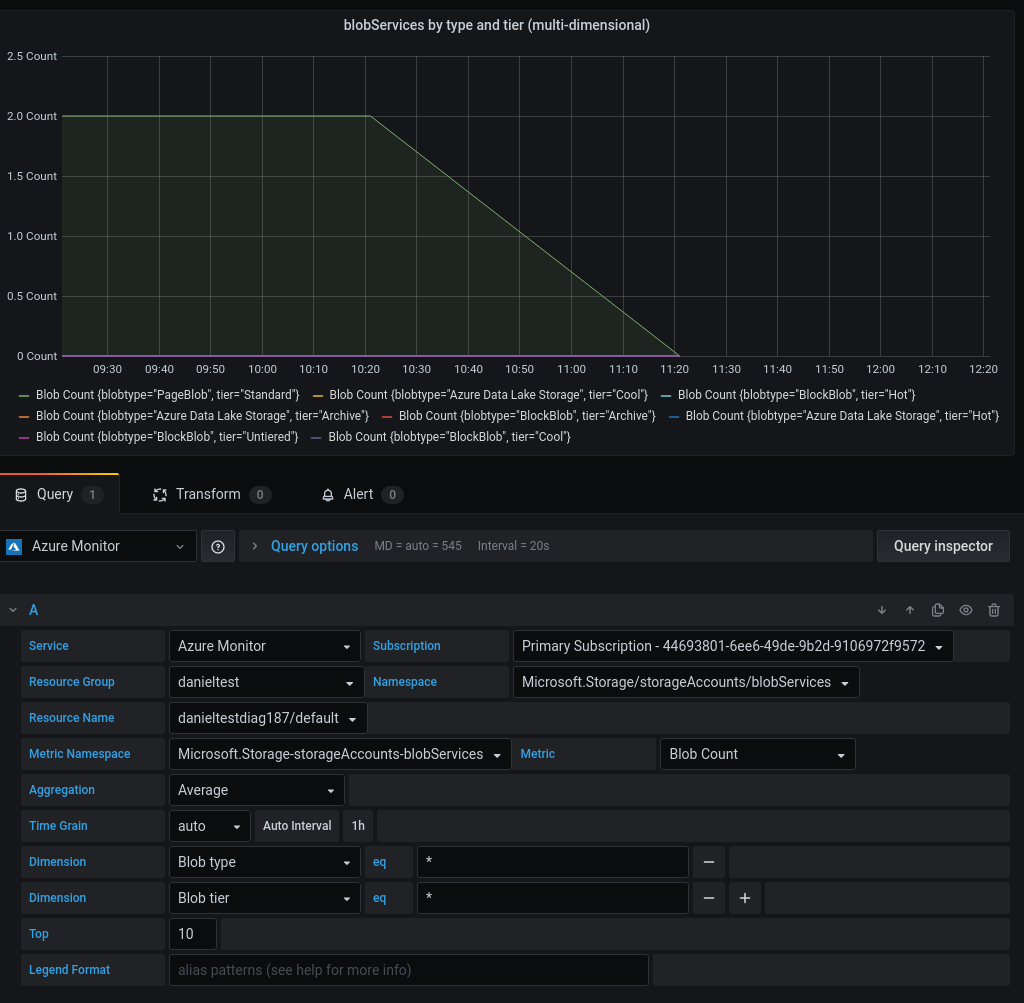Click the Blob tier eq operator
Image resolution: width=1024 pixels, height=1003 pixels.
click(x=389, y=898)
